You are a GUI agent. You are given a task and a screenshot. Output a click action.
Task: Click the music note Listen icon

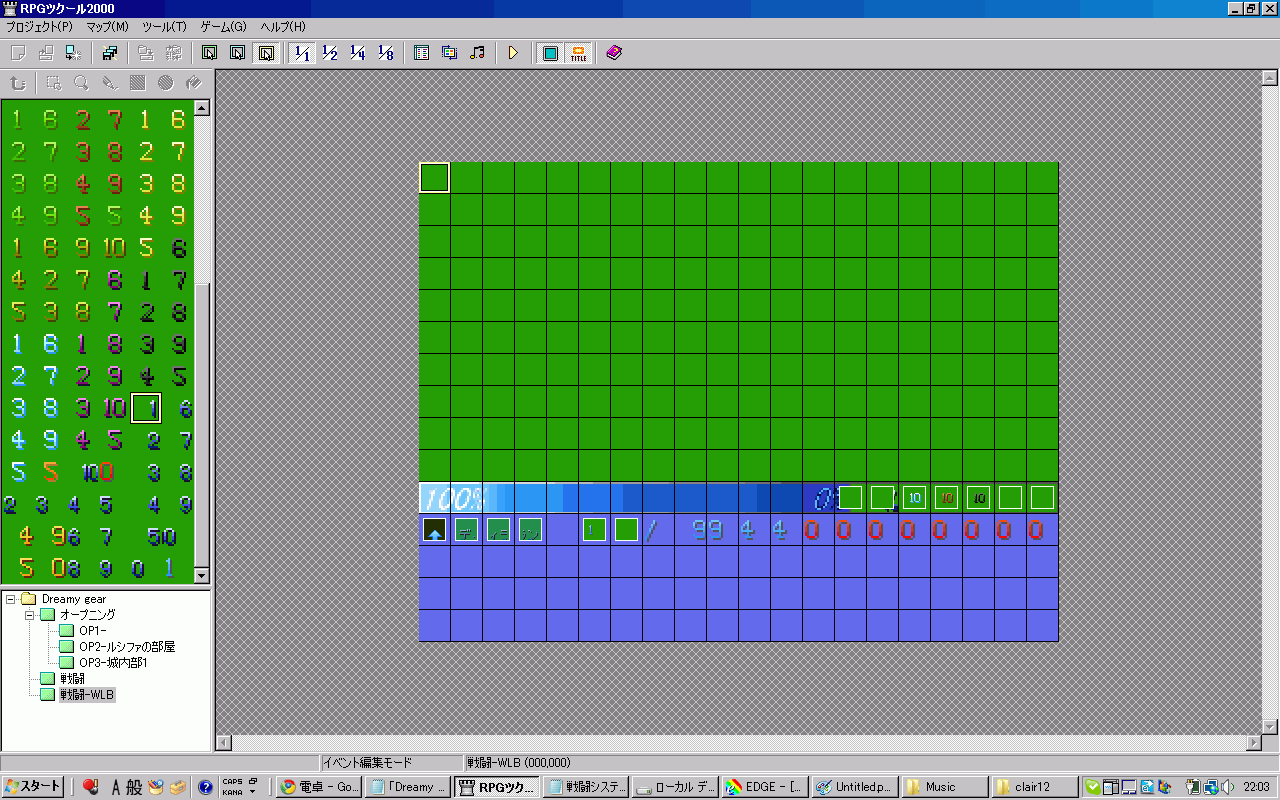click(477, 53)
